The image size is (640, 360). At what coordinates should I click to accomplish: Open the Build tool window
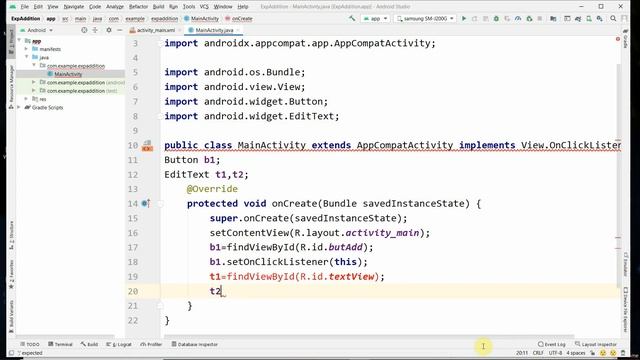(x=89, y=344)
